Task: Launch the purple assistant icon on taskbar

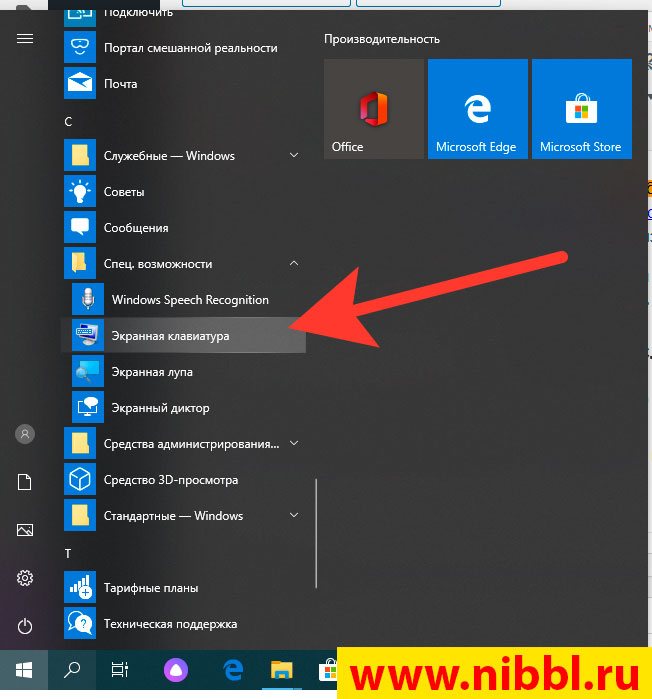Action: 176,670
